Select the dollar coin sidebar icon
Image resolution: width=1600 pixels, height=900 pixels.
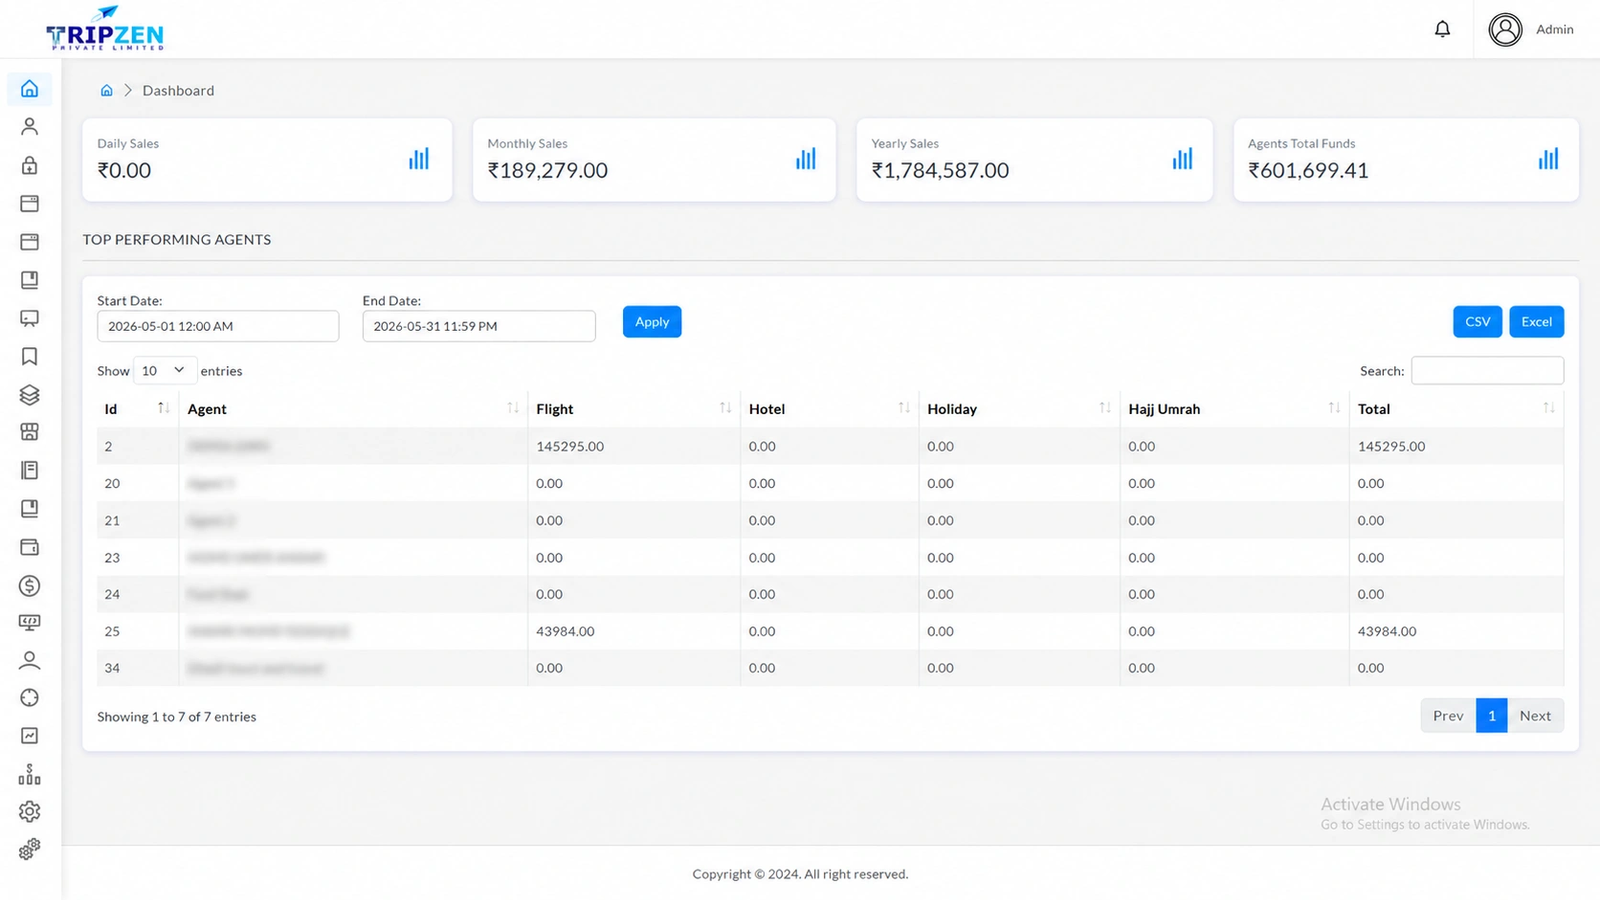(x=30, y=586)
